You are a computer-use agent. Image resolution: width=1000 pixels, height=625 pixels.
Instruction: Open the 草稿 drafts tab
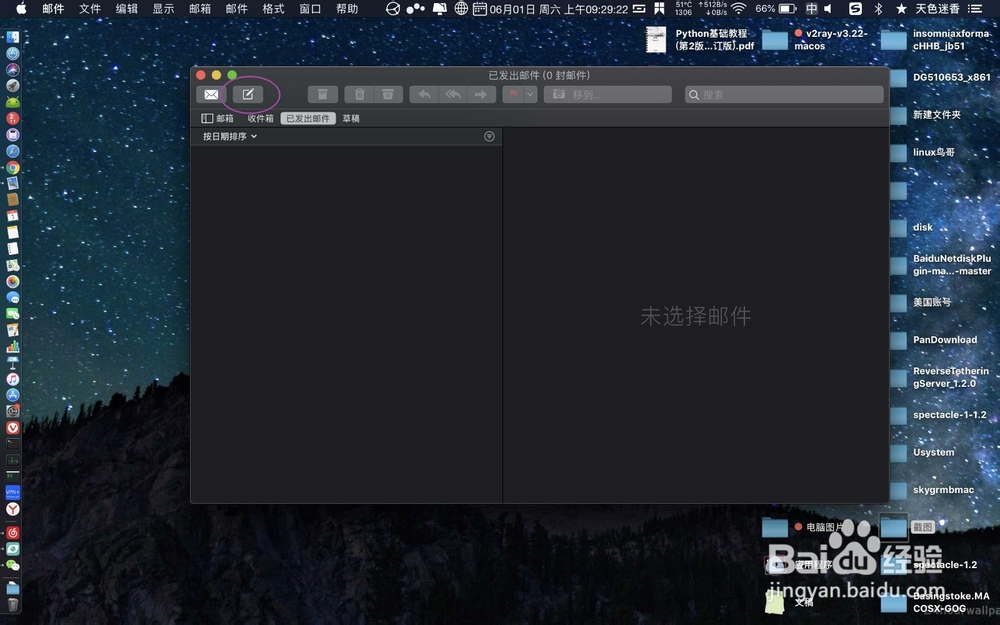pyautogui.click(x=351, y=118)
